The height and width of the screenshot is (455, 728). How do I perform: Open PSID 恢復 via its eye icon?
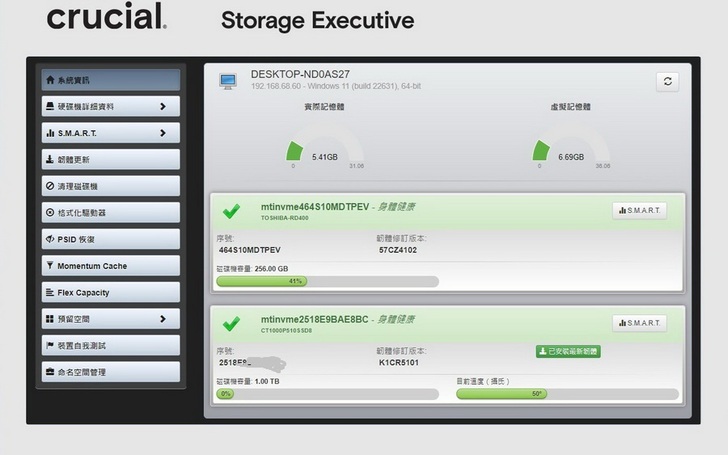click(50, 240)
